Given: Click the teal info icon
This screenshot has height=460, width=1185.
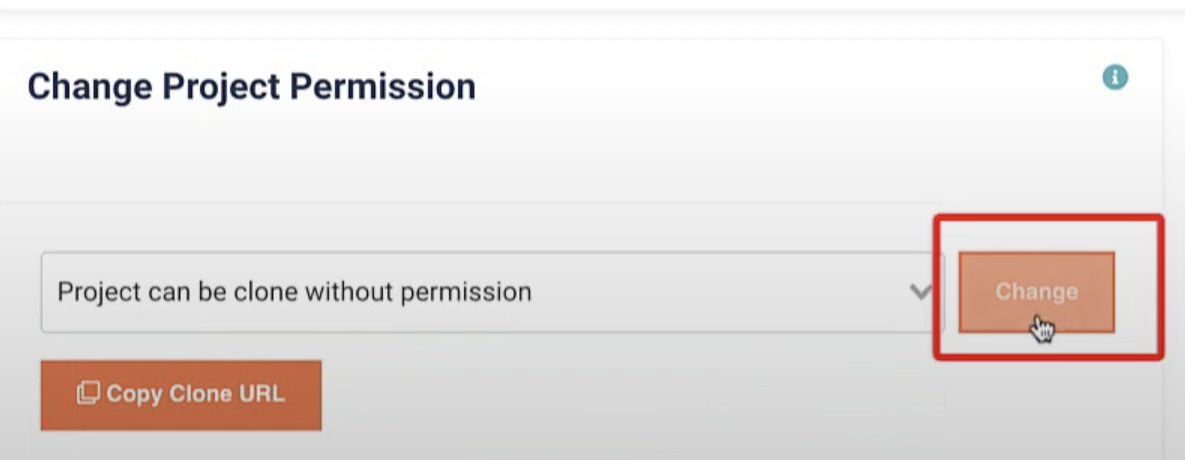Looking at the screenshot, I should [1115, 77].
